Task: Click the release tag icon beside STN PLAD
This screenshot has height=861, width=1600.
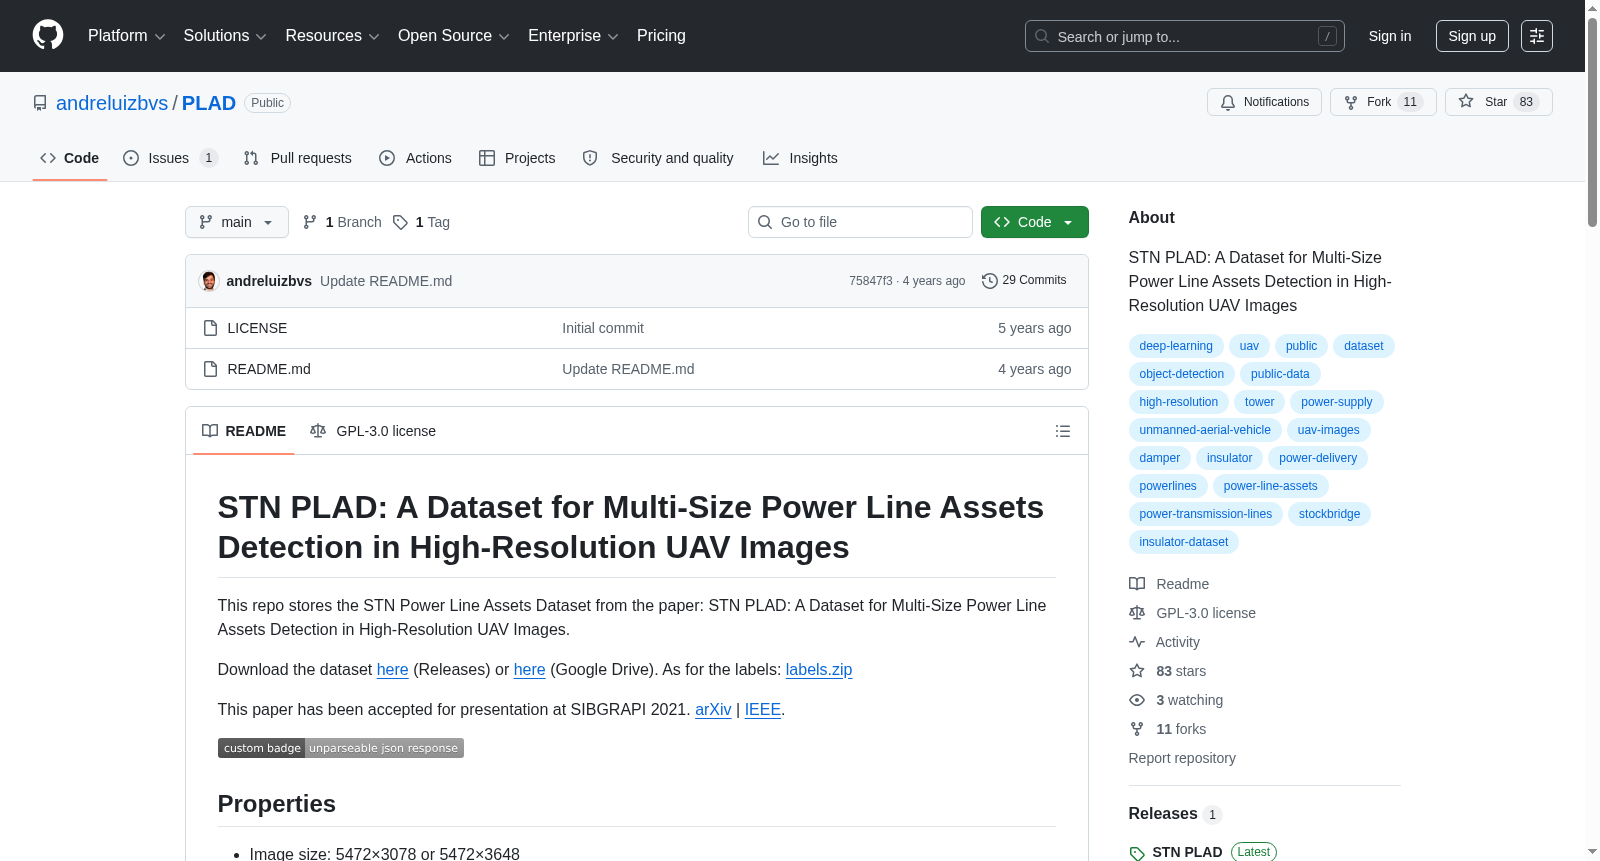Action: point(1137,853)
